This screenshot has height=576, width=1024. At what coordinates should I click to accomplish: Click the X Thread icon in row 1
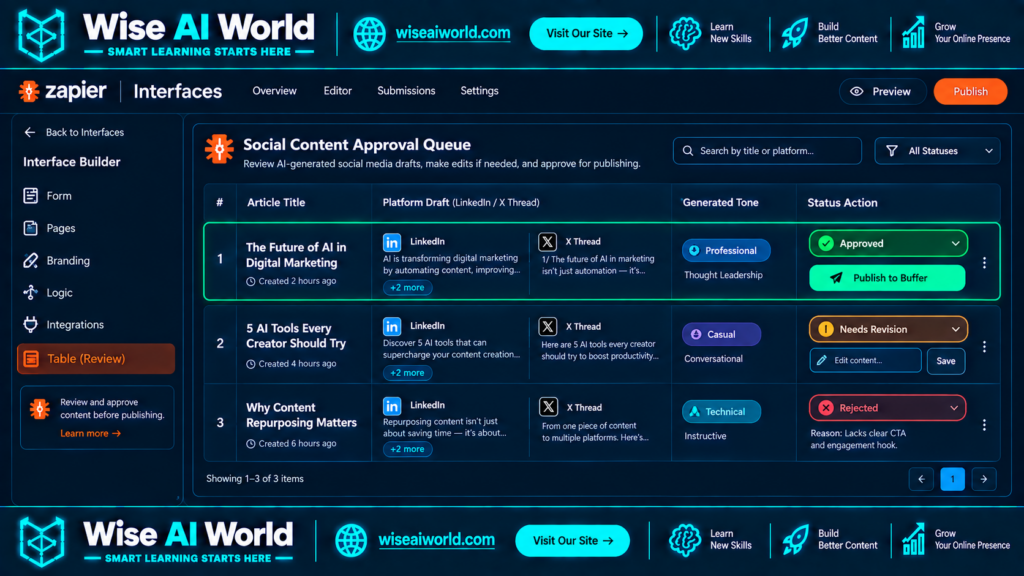547,242
